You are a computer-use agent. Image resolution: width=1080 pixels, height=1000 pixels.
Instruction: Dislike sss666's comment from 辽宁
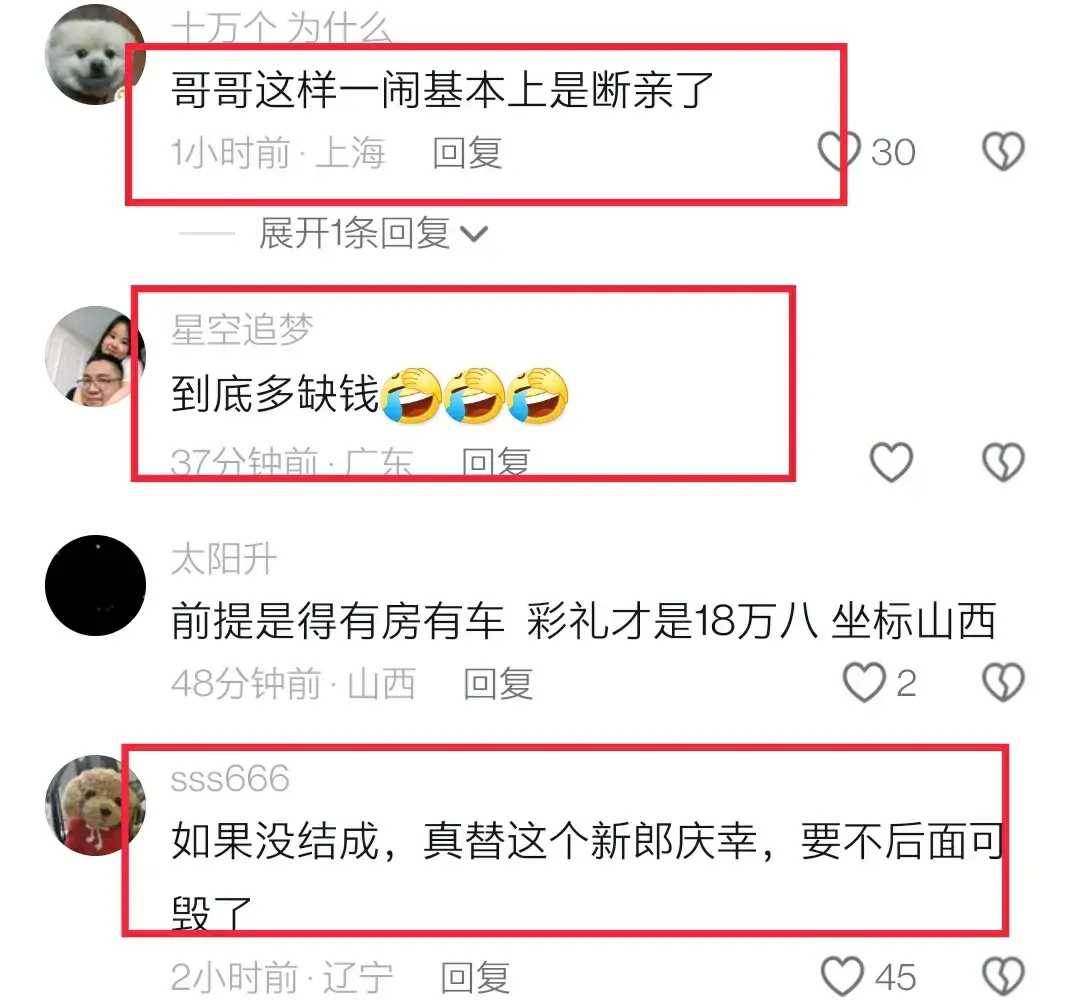(1003, 977)
